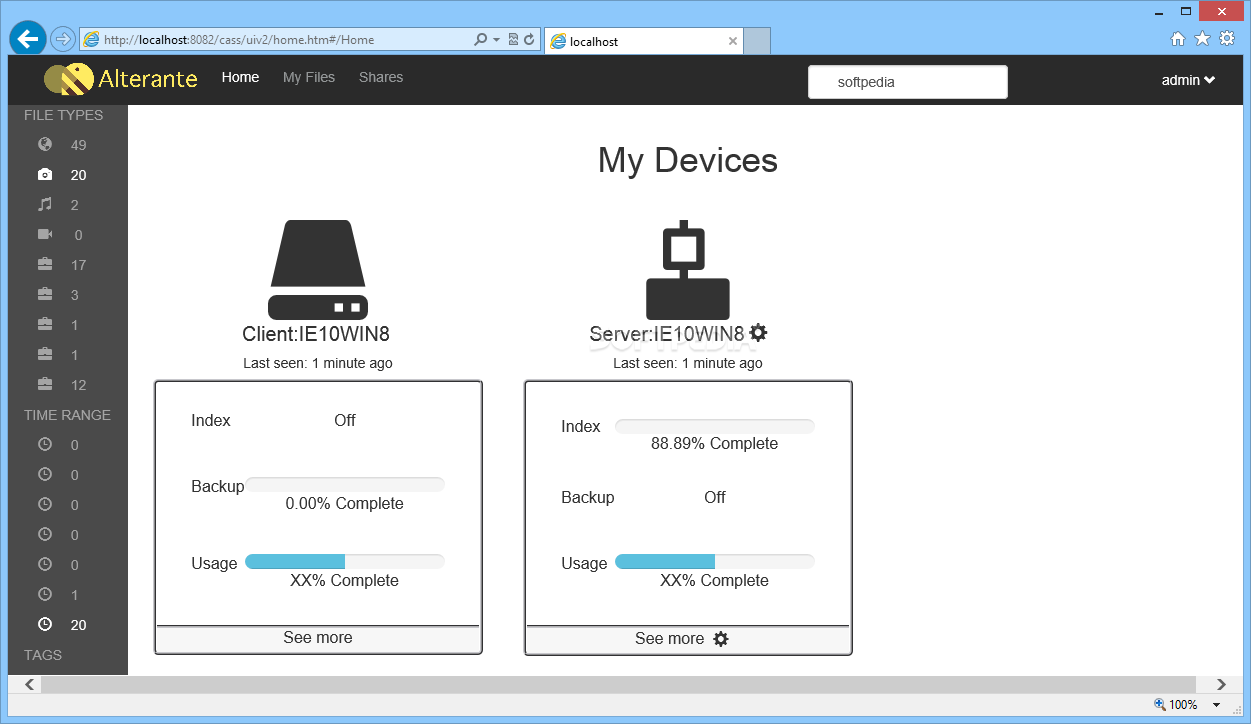Click the Server:IE10WIN8 computer icon

(688, 270)
